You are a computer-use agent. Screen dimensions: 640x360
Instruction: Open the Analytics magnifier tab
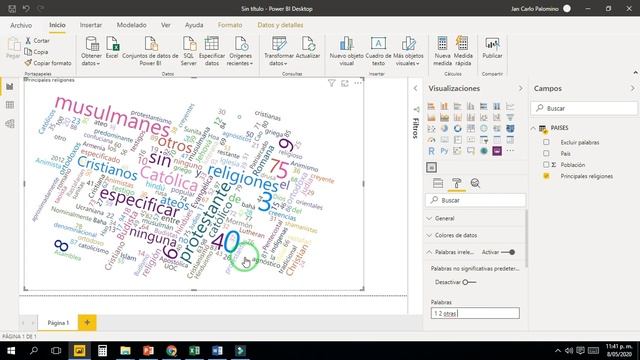coord(475,183)
